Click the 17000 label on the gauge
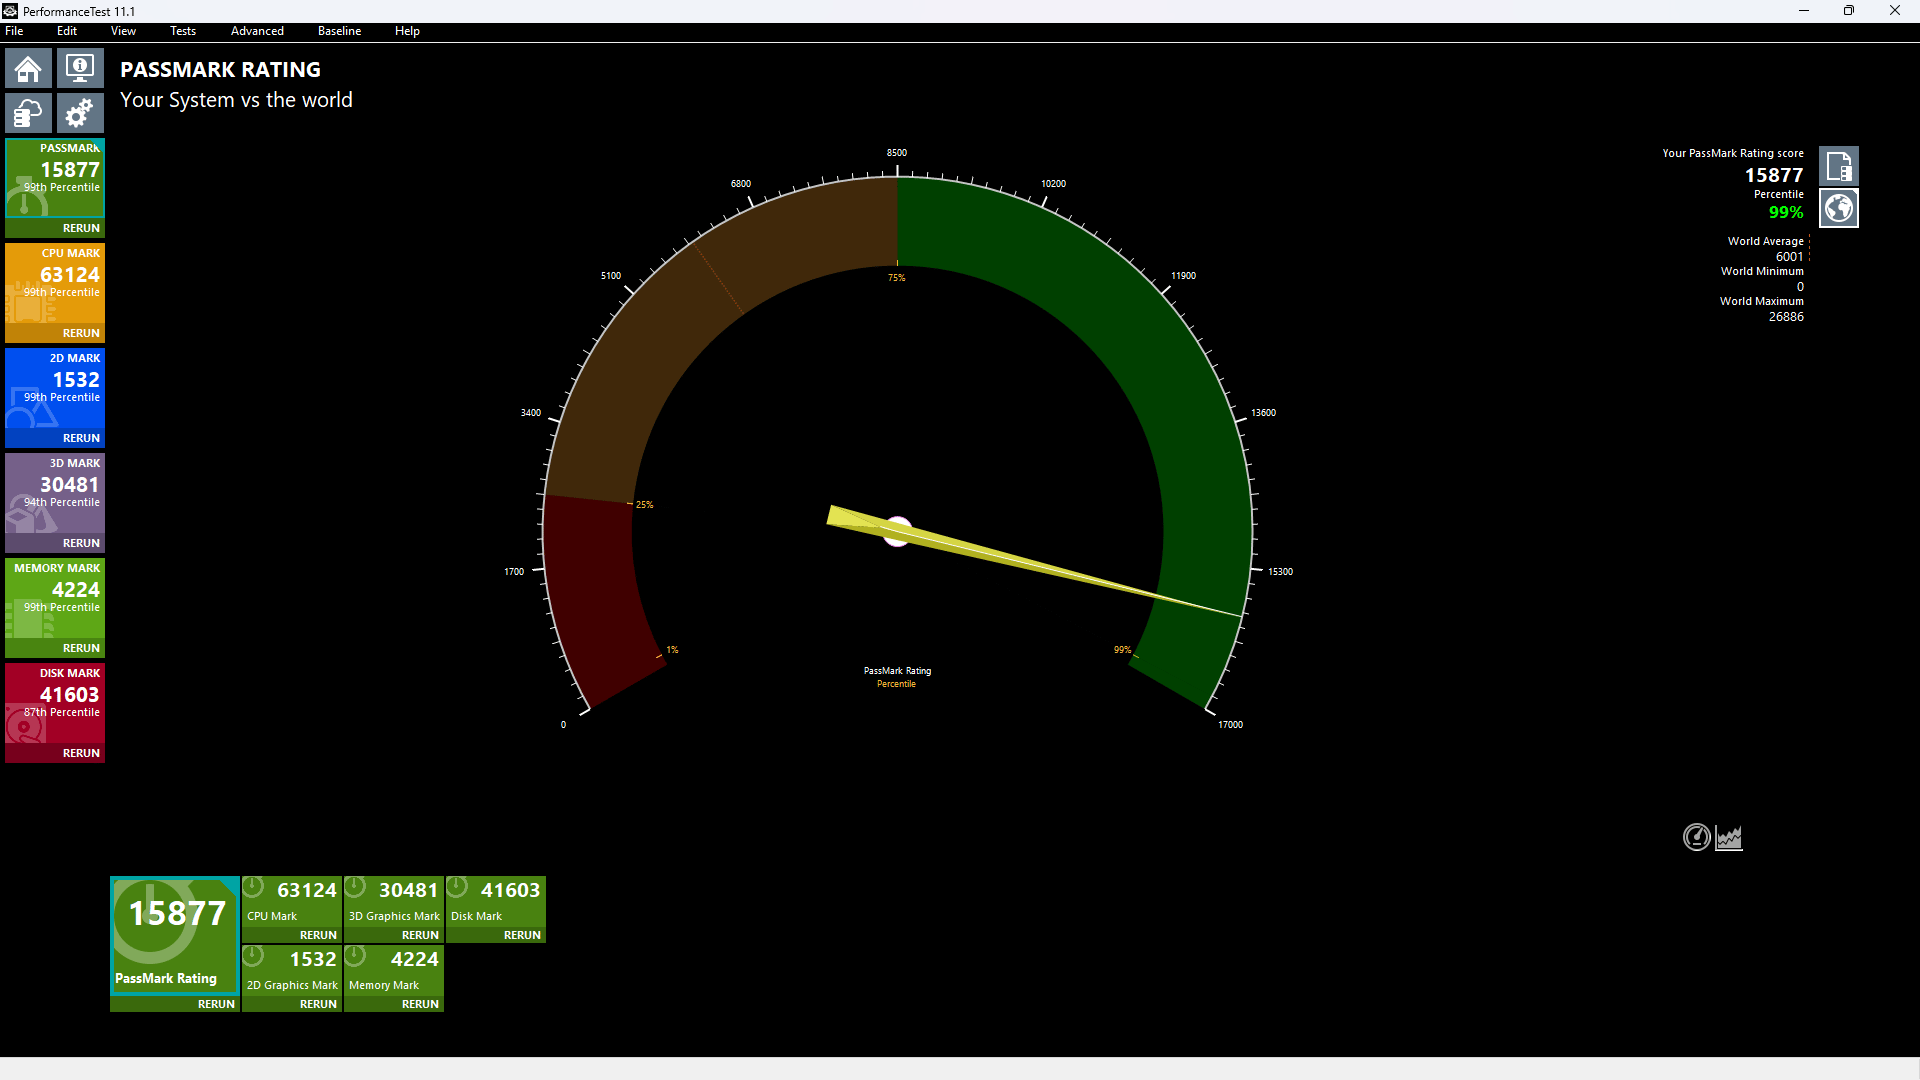1920x1080 pixels. pyautogui.click(x=1230, y=725)
